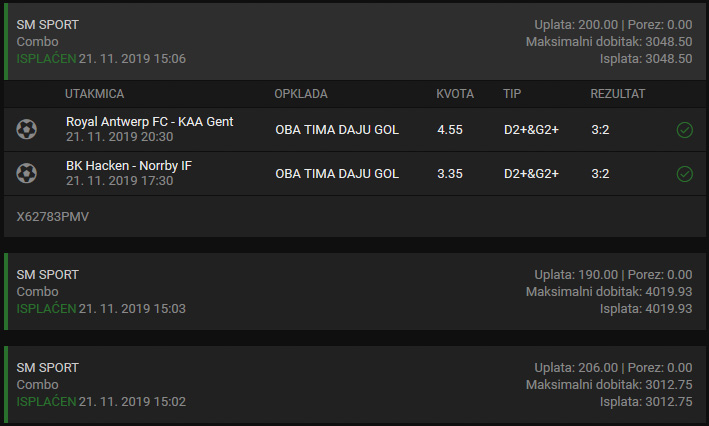Viewport: 709px width, 426px height.
Task: Click the UTAKMICA column header
Action: tap(95, 94)
